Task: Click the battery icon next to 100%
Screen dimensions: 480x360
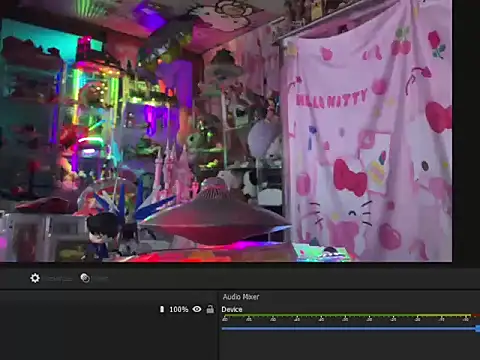Action: point(162,309)
